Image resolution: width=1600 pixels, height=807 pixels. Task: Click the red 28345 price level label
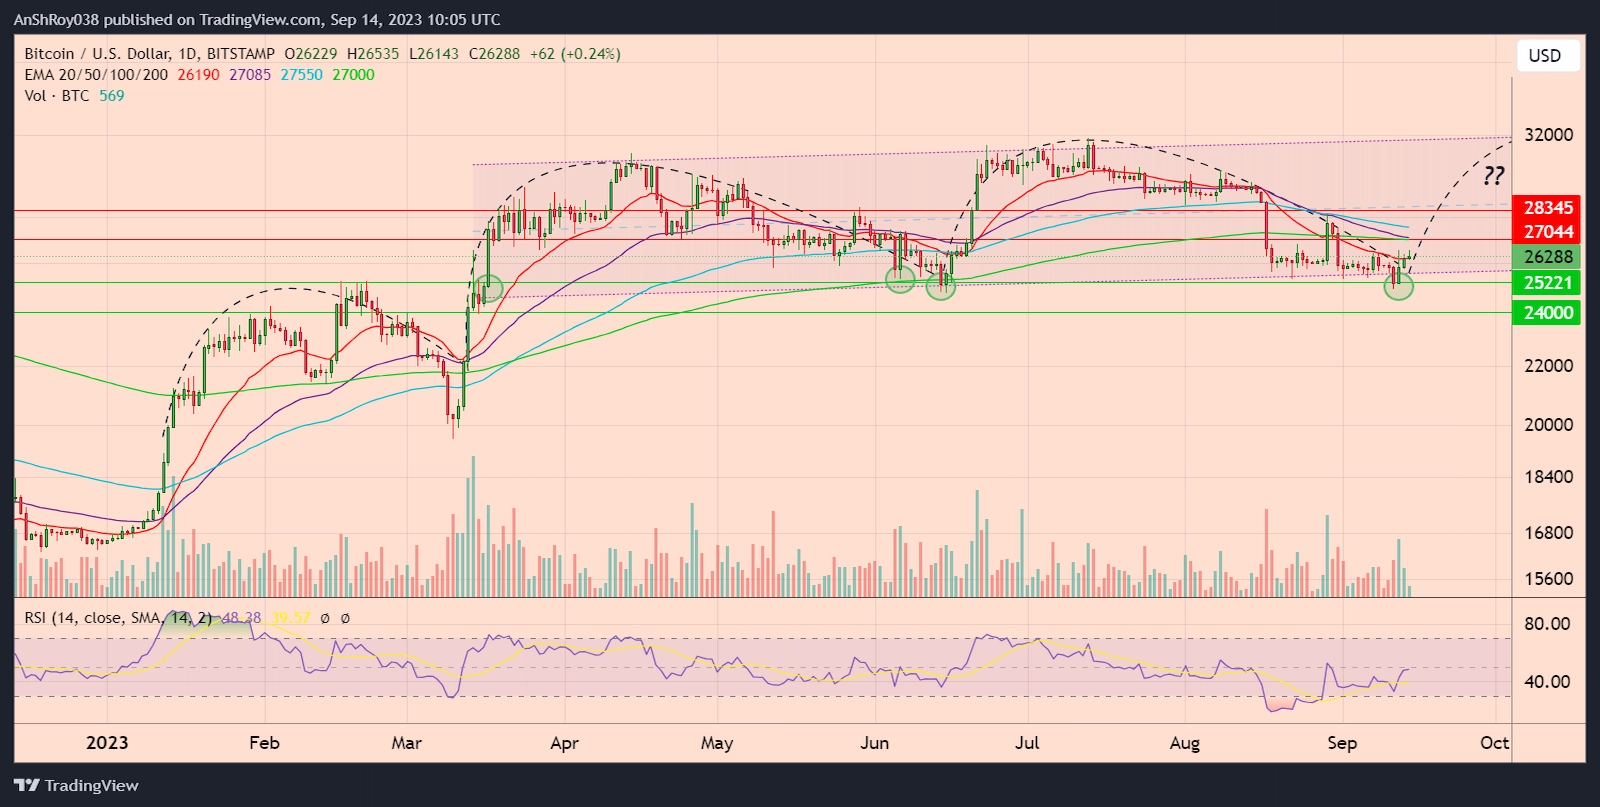click(1547, 208)
